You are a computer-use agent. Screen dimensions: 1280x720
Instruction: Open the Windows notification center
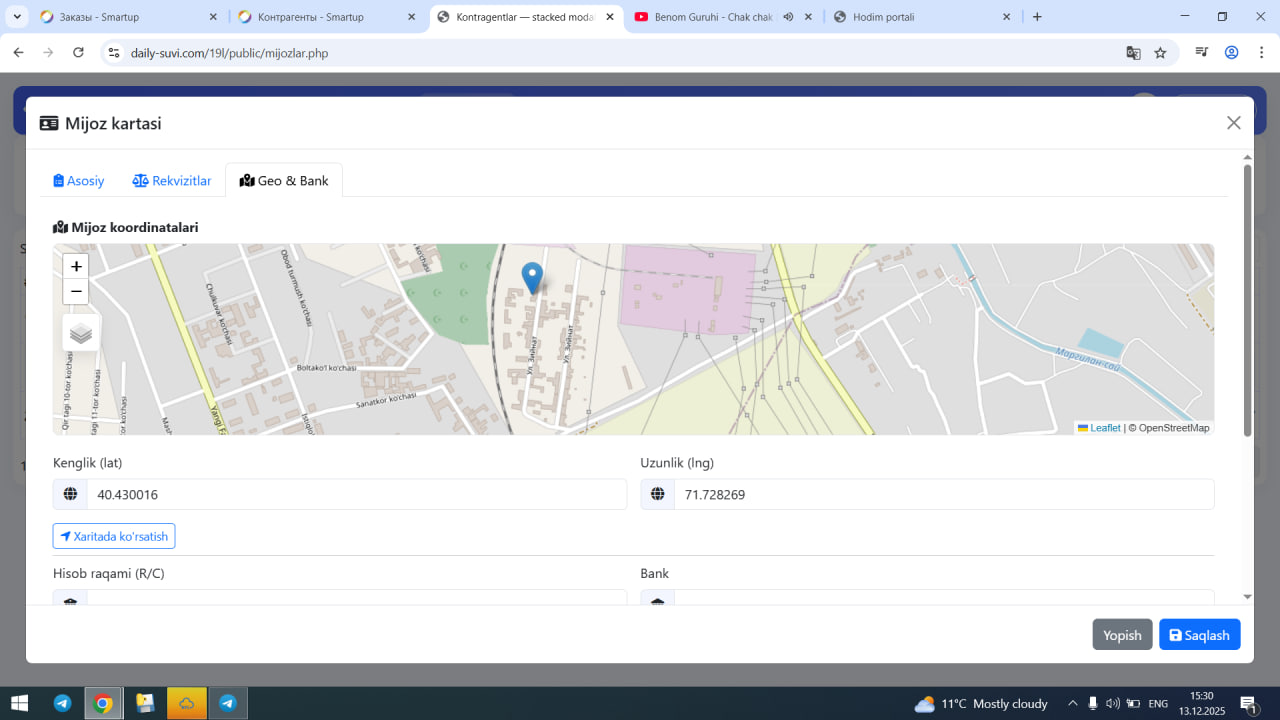point(1248,704)
